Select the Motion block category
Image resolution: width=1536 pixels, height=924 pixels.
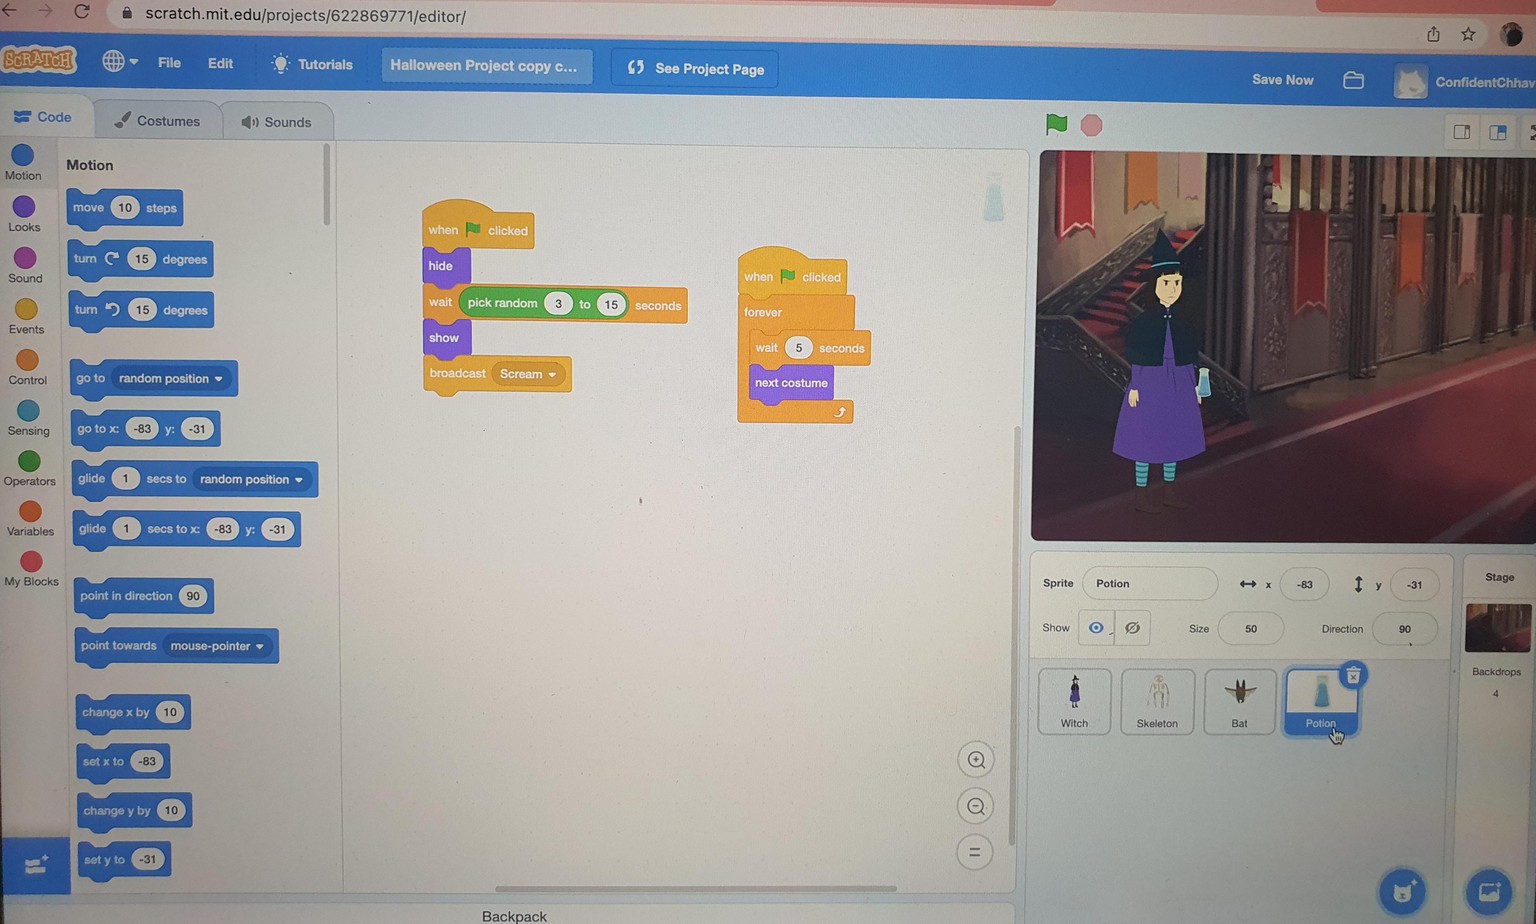pos(23,163)
